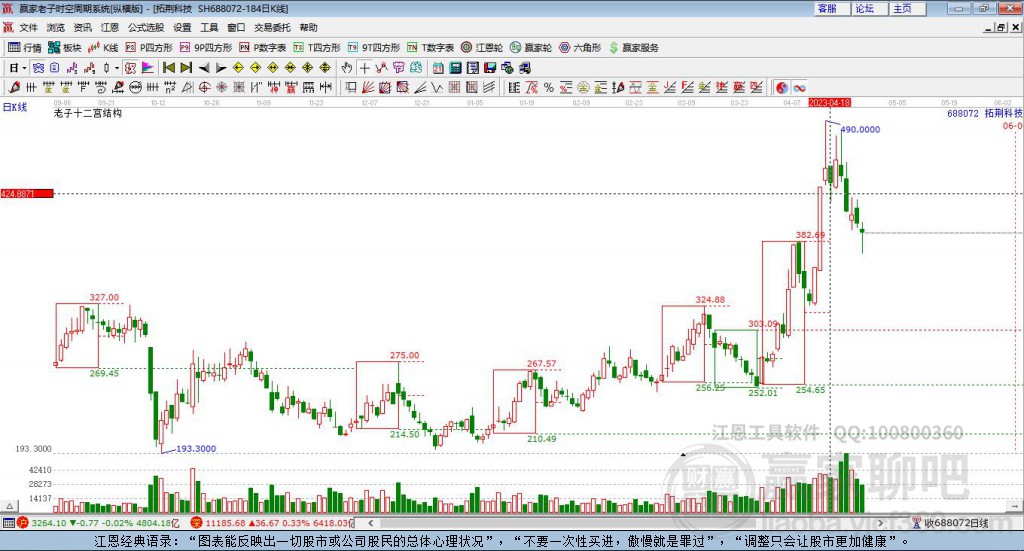The width and height of the screenshot is (1024, 551).
Task: Open the 交易委托 menu
Action: click(x=272, y=27)
